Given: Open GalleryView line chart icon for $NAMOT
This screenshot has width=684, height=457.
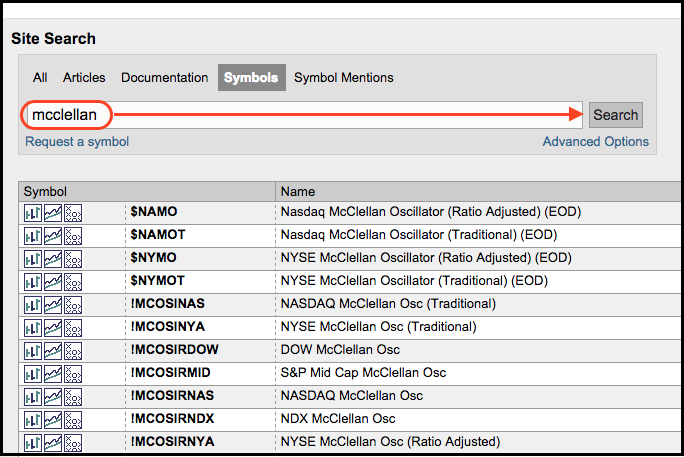Looking at the screenshot, I should coord(53,236).
